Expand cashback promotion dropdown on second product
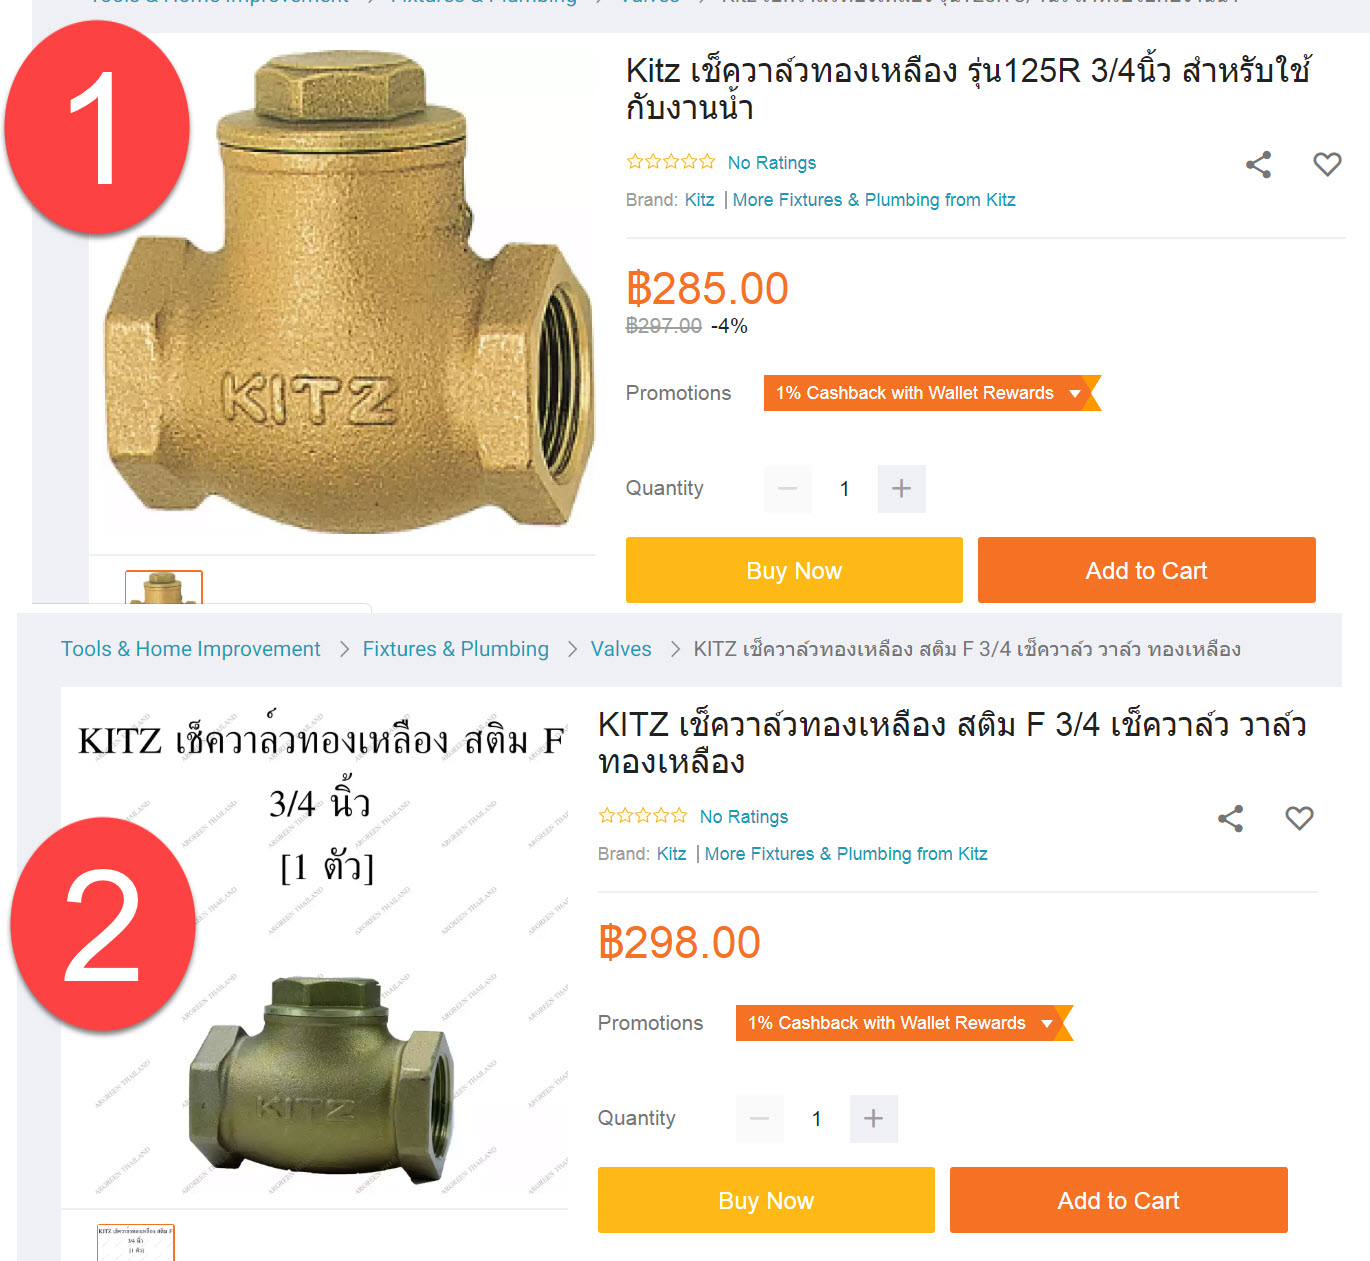Screen dimensions: 1370x1261 pos(904,1023)
